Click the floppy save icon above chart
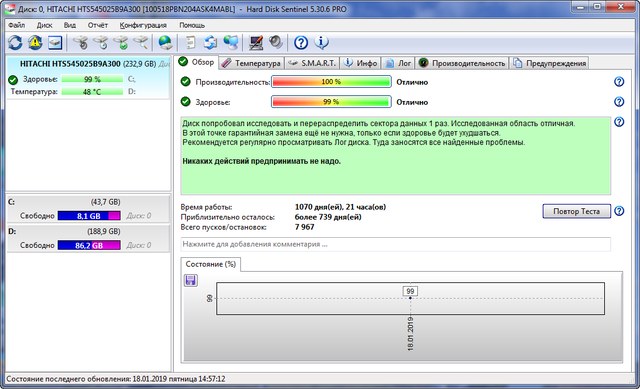Viewport: 640px width, 389px height. coord(191,280)
